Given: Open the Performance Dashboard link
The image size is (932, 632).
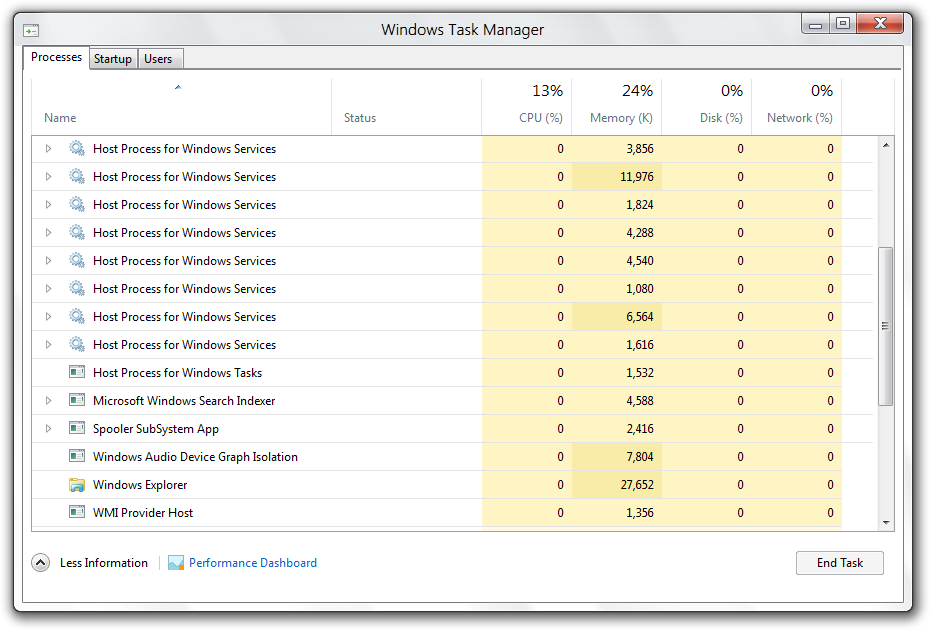Looking at the screenshot, I should 252,563.
